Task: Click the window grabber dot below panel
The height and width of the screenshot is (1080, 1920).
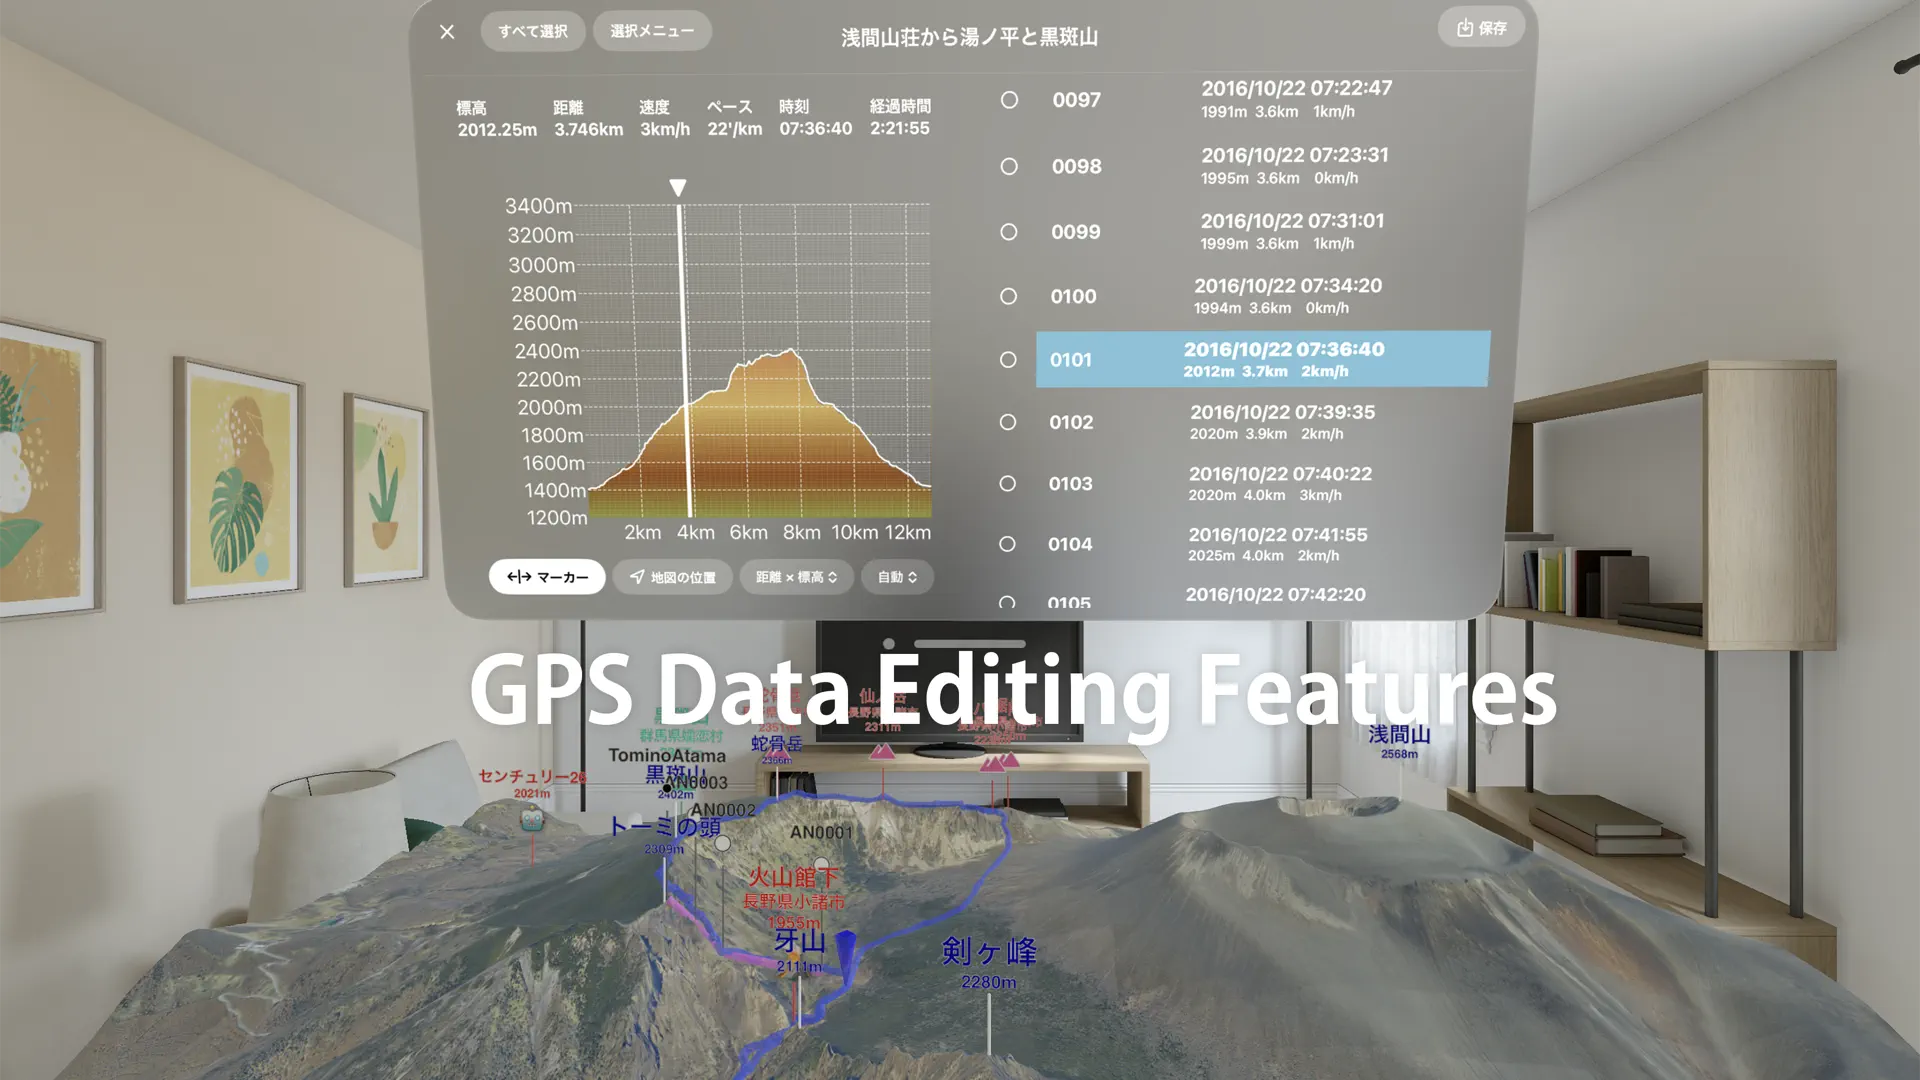Action: 888,644
